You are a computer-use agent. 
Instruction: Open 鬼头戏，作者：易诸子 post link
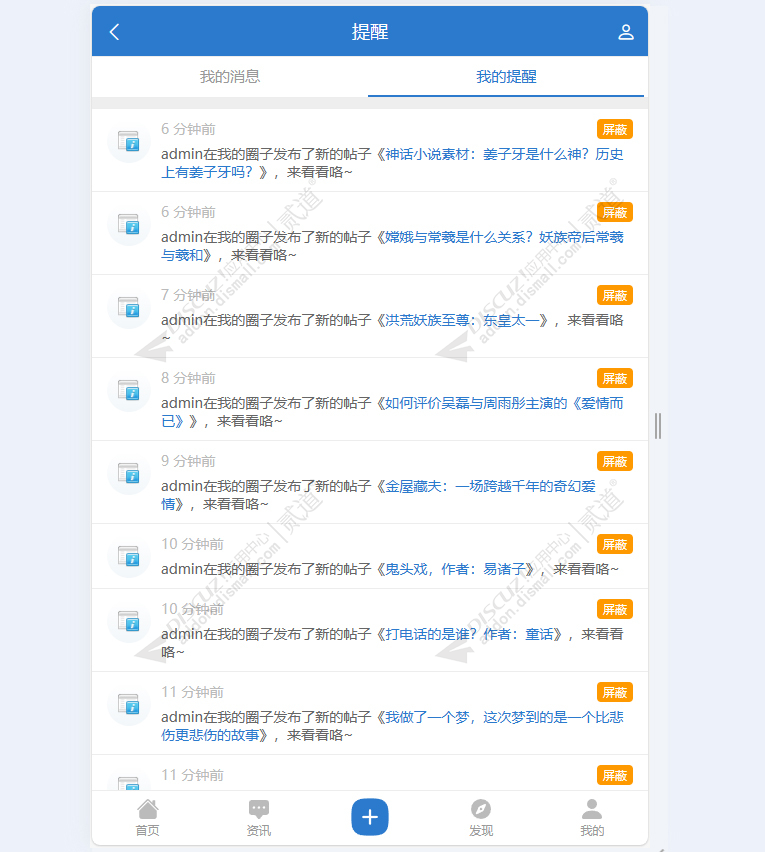pyautogui.click(x=455, y=569)
